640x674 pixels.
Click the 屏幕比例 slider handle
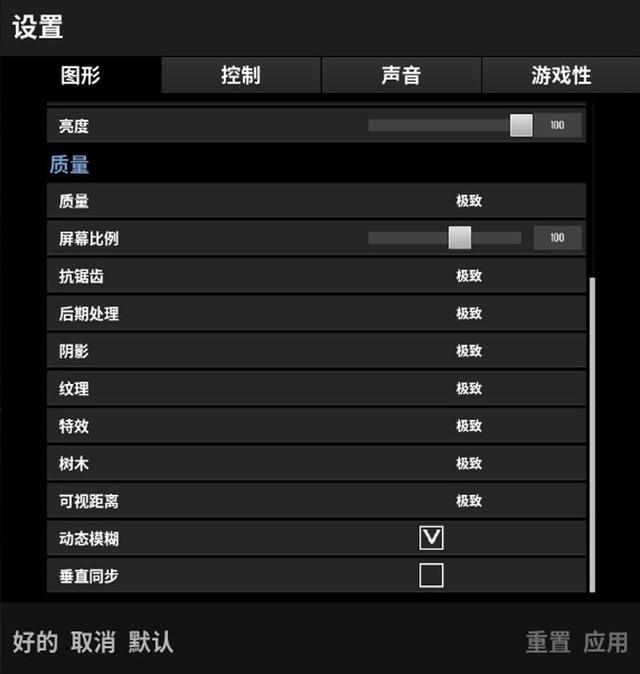click(459, 238)
